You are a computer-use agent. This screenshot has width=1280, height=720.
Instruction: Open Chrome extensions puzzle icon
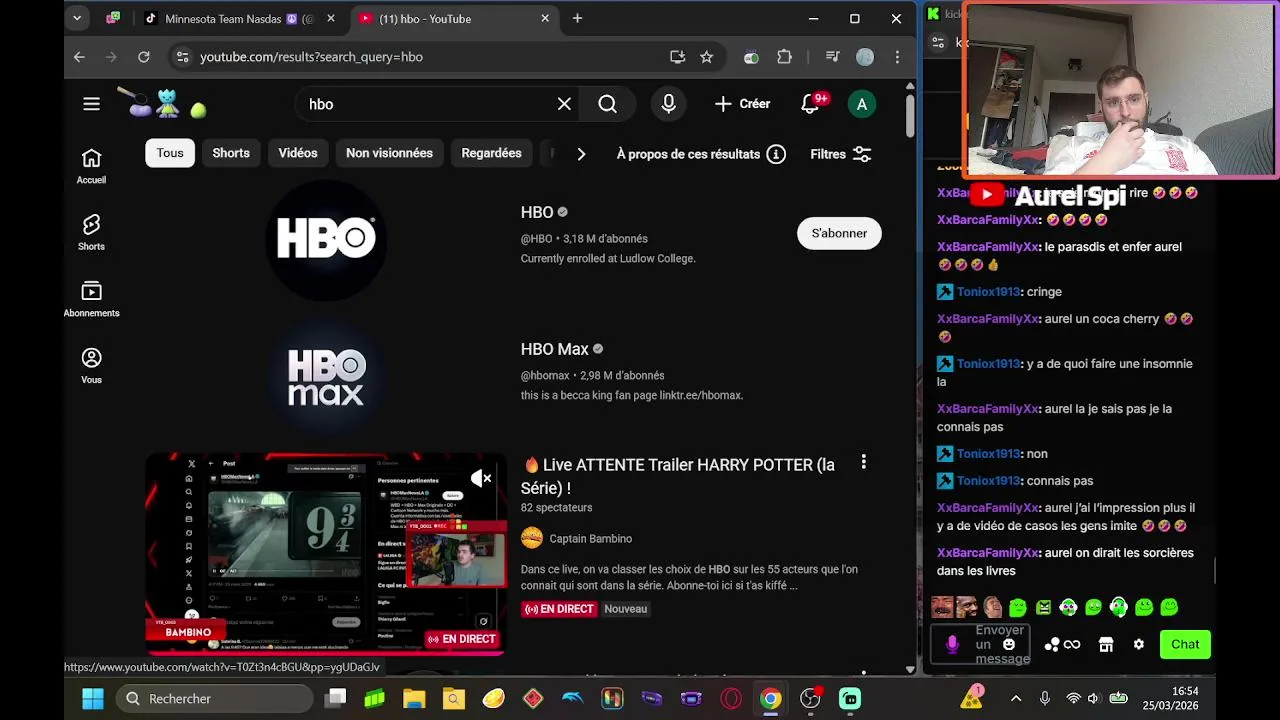coord(785,57)
